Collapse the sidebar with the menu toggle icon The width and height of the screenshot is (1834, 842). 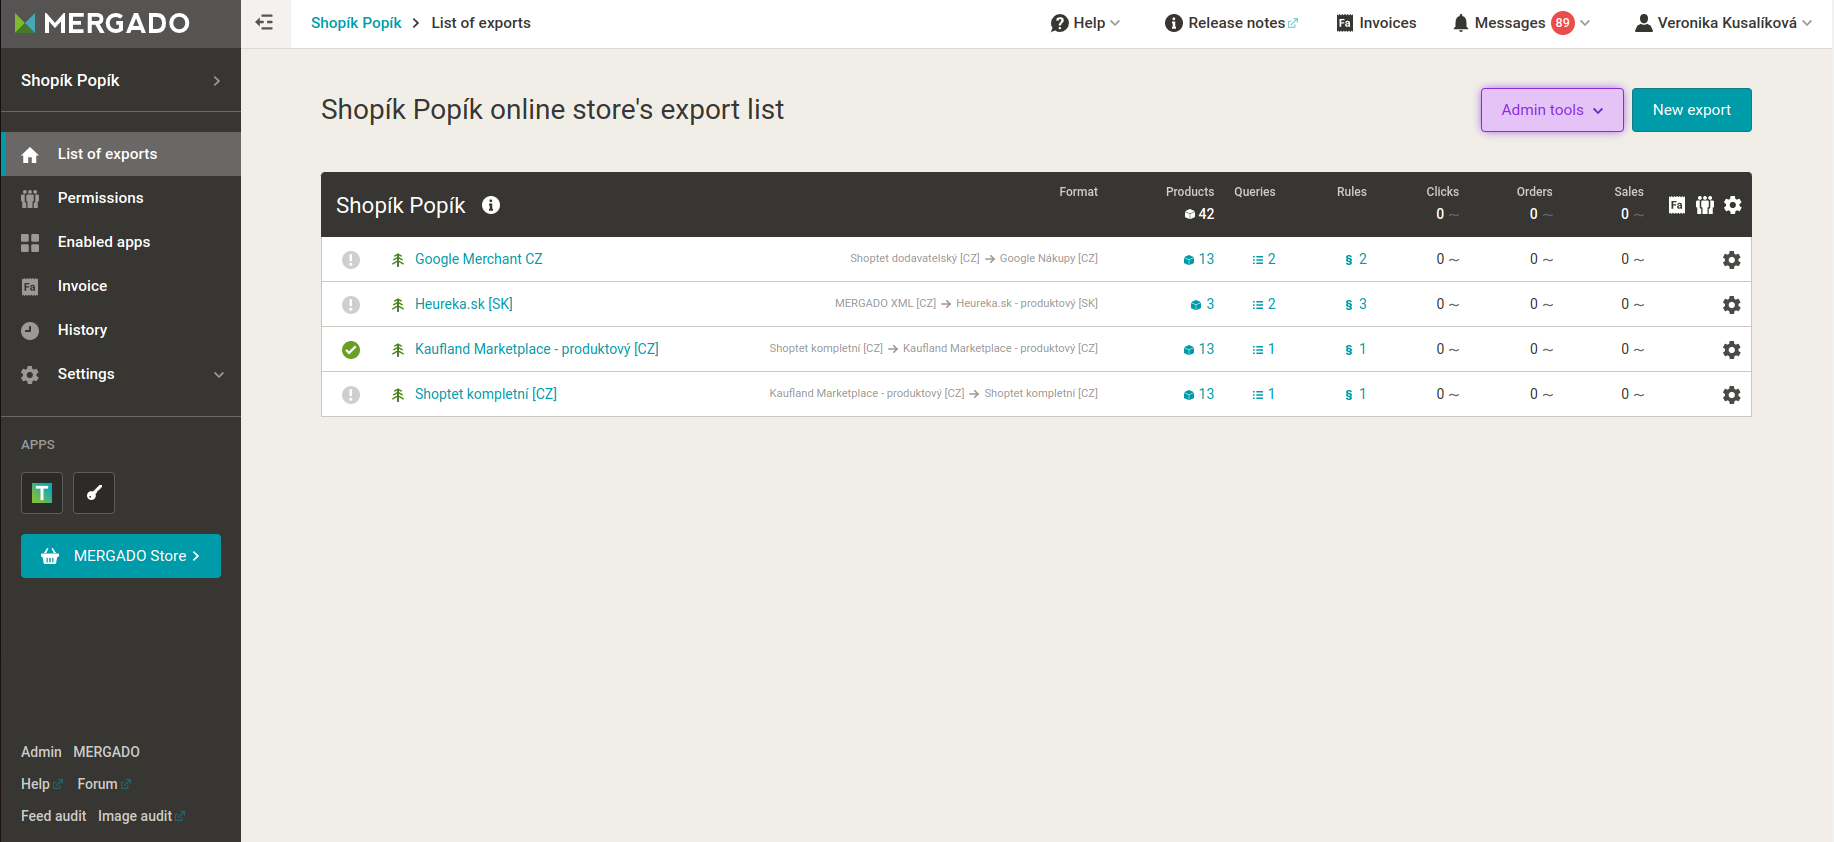coord(264,22)
